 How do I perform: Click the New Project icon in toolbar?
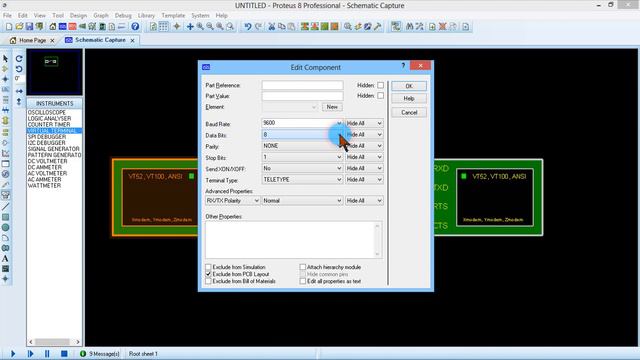click(x=9, y=27)
